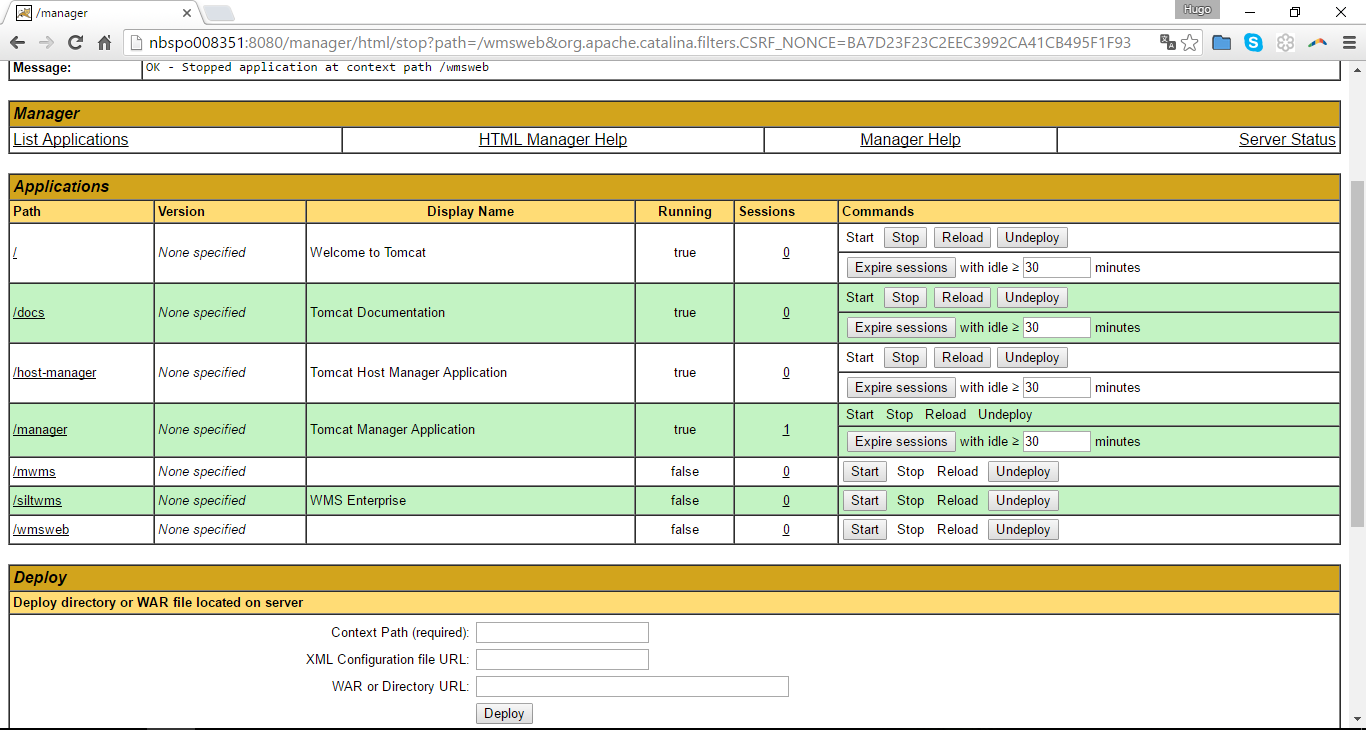
Task: Open the blue folder extension icon
Action: pos(1221,42)
